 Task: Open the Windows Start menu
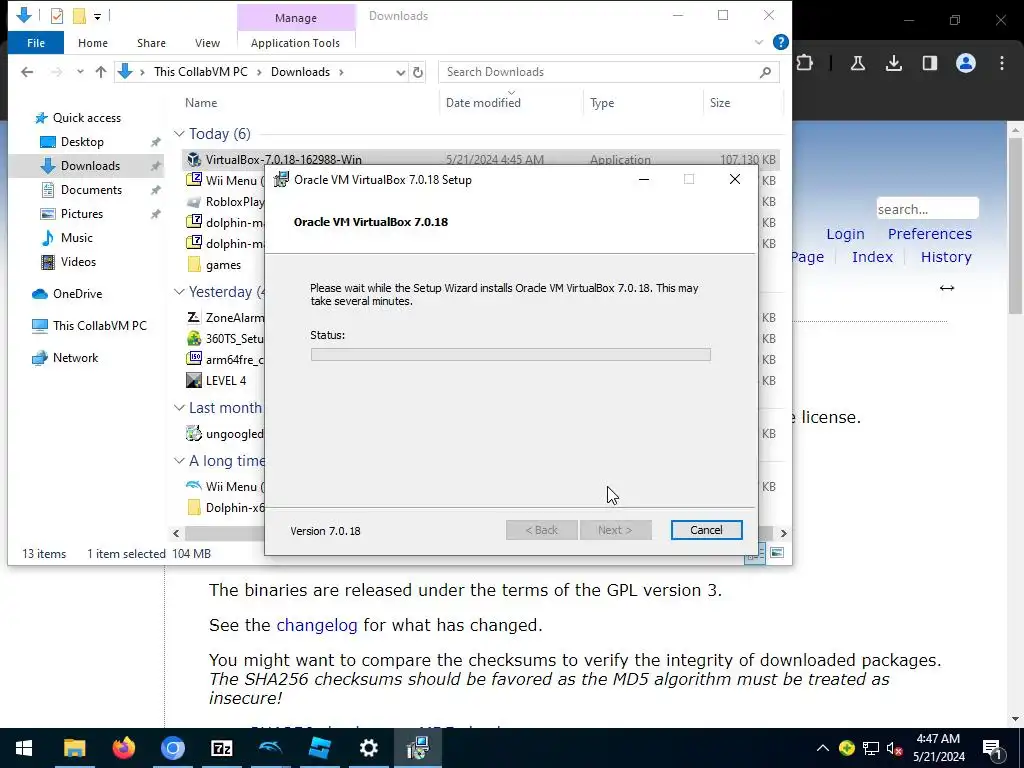24,748
